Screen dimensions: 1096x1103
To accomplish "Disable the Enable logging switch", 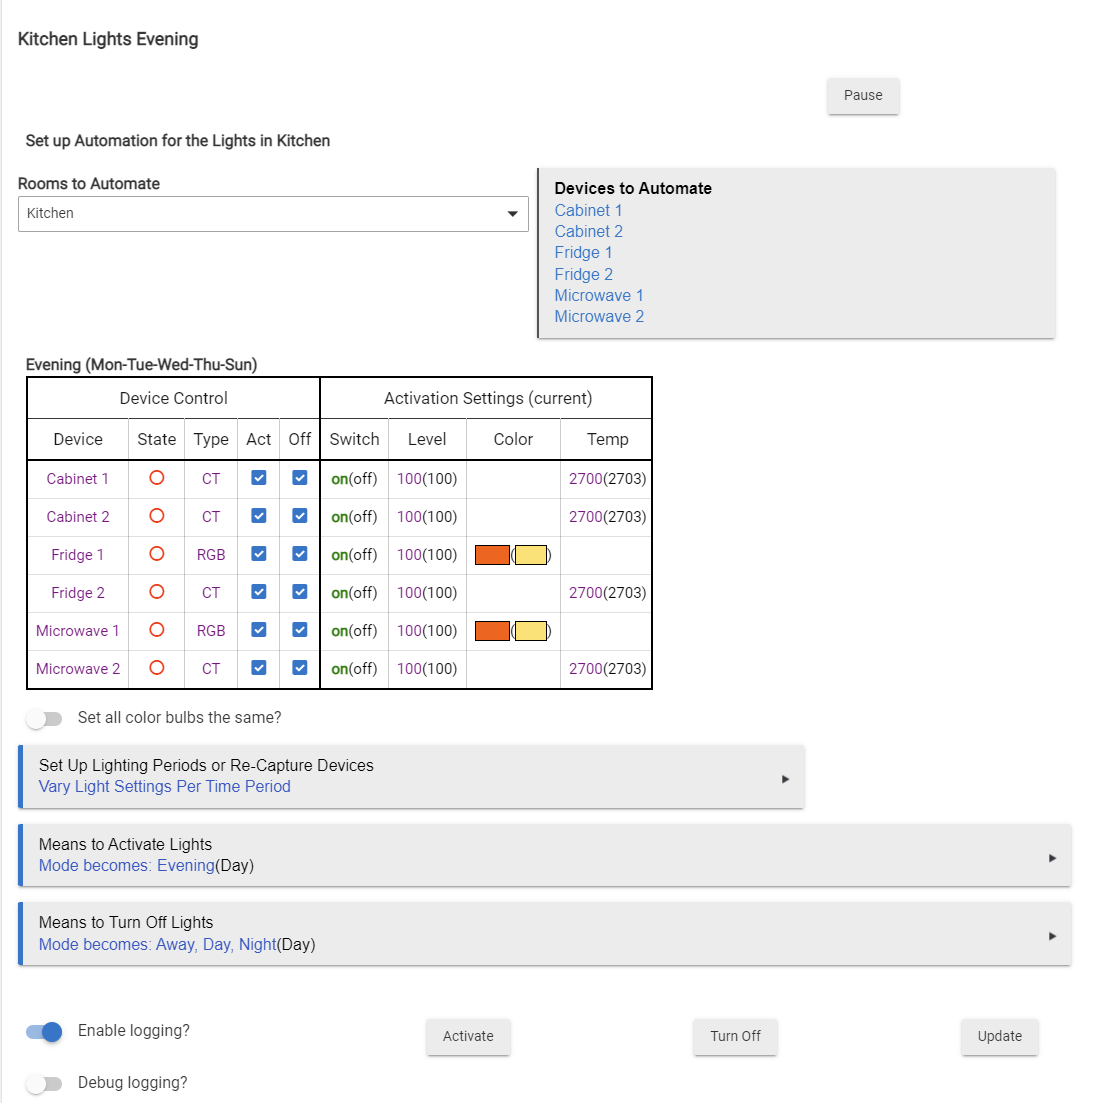I will click(45, 1031).
